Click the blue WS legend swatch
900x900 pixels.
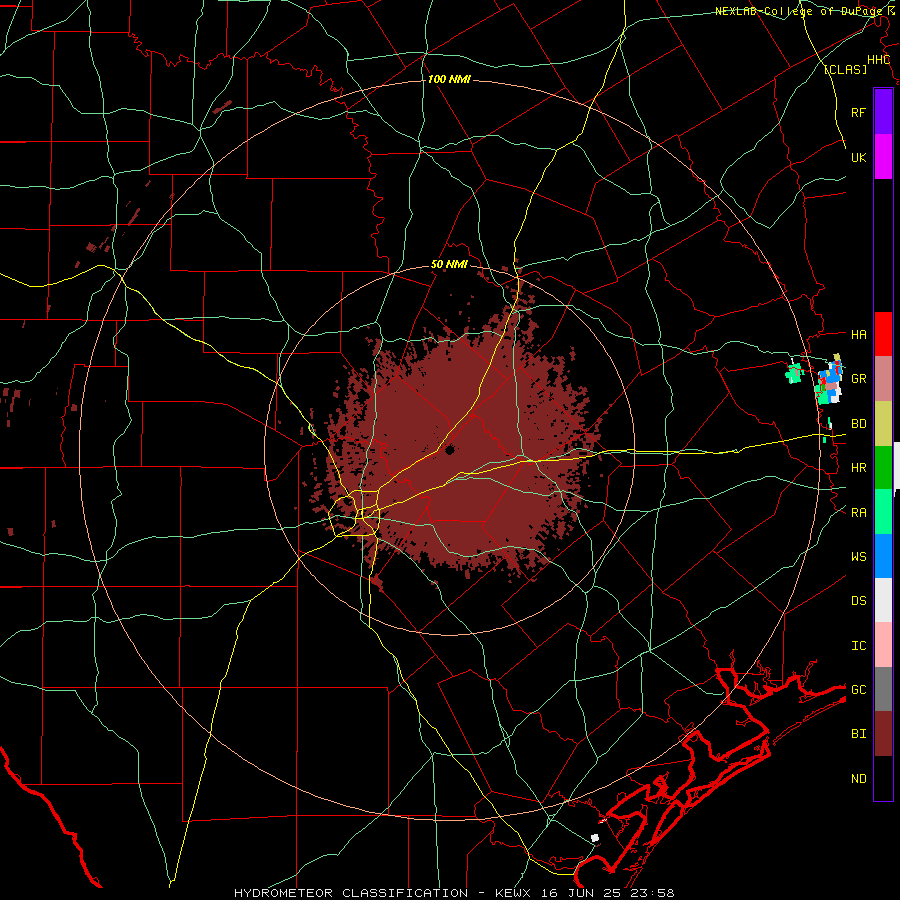(x=883, y=556)
